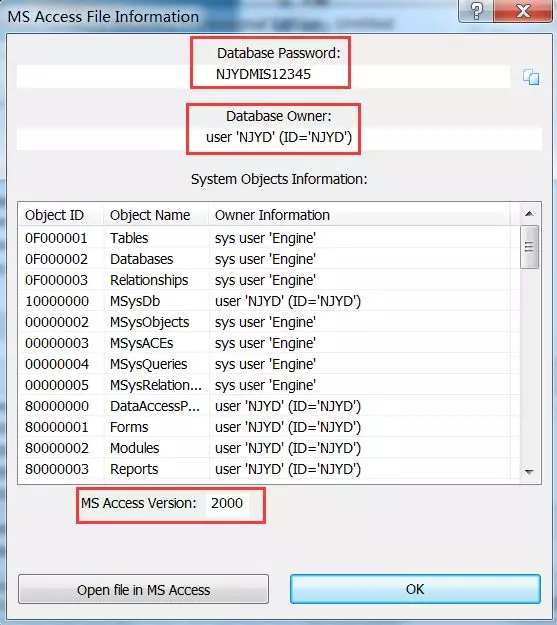Select the Tables object row

point(269,238)
